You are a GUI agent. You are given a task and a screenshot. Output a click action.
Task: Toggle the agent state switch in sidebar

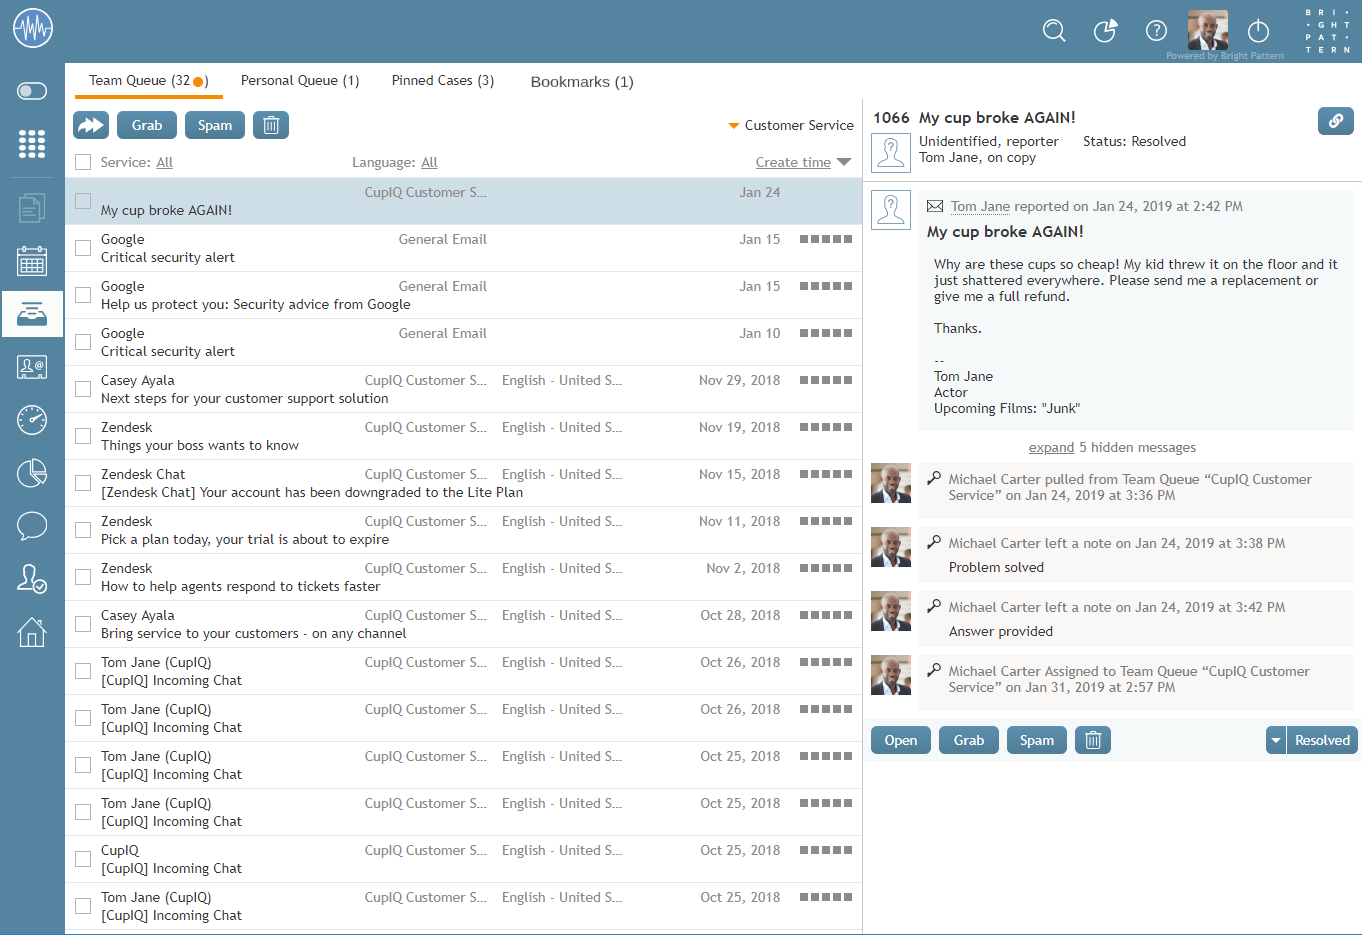32,91
